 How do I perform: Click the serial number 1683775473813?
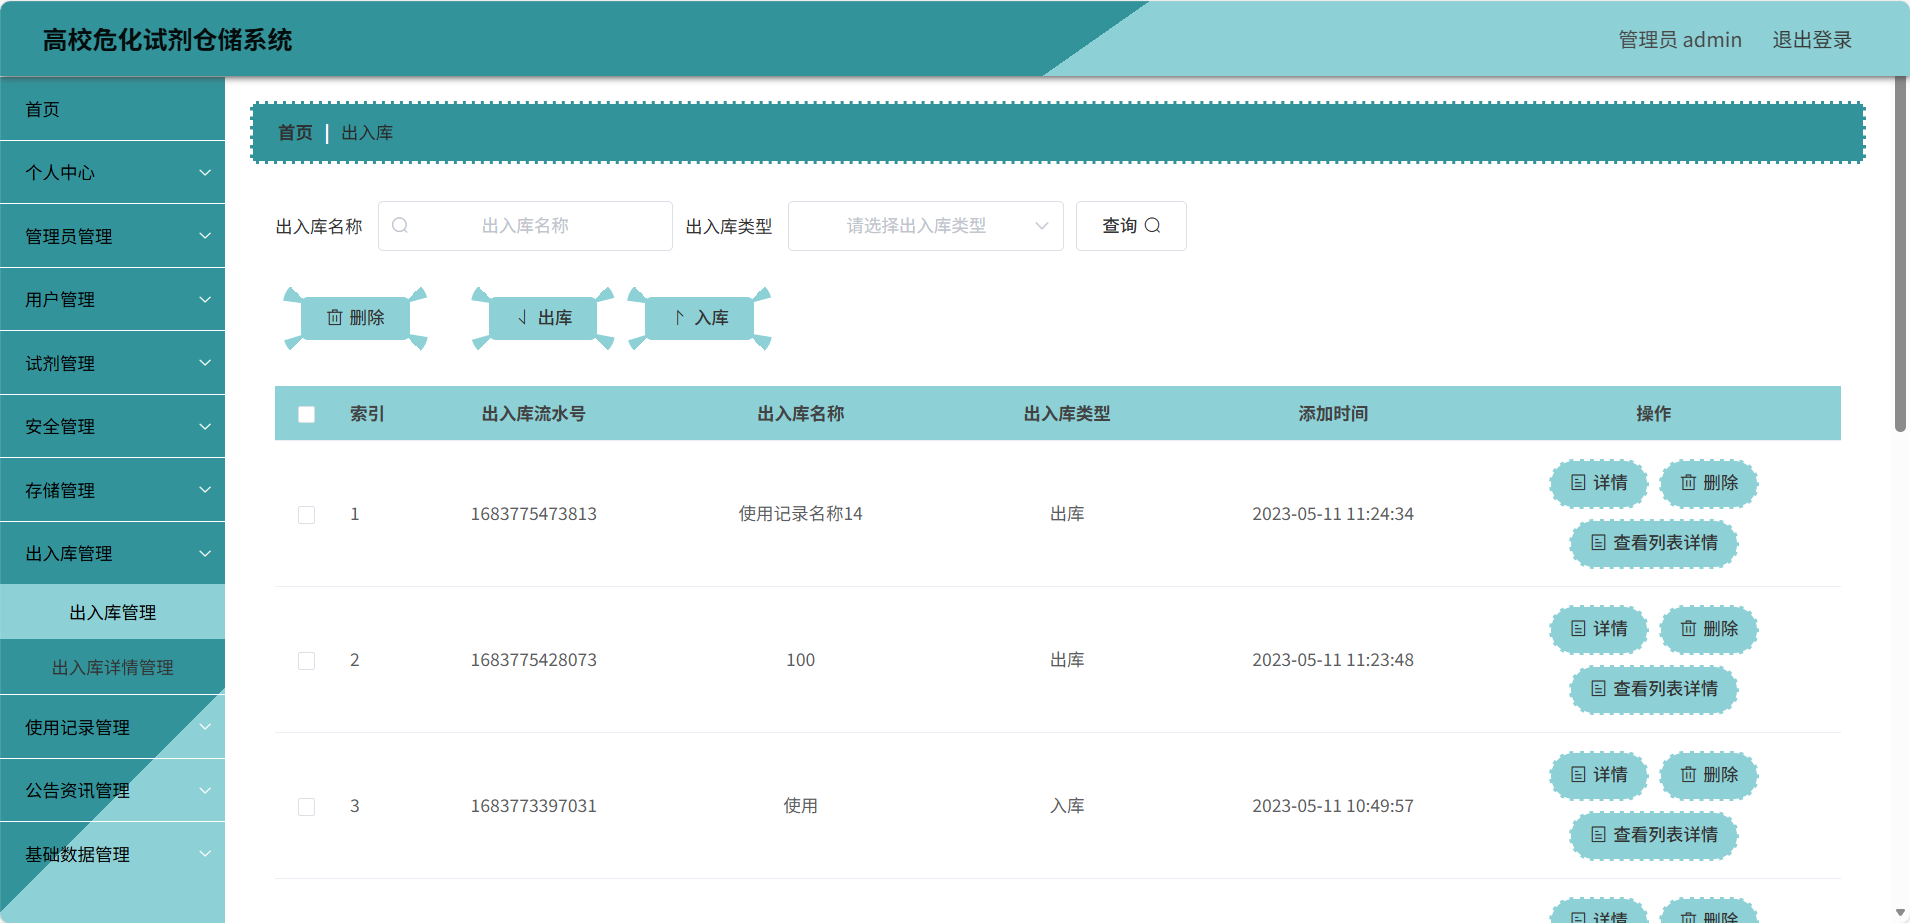534,514
